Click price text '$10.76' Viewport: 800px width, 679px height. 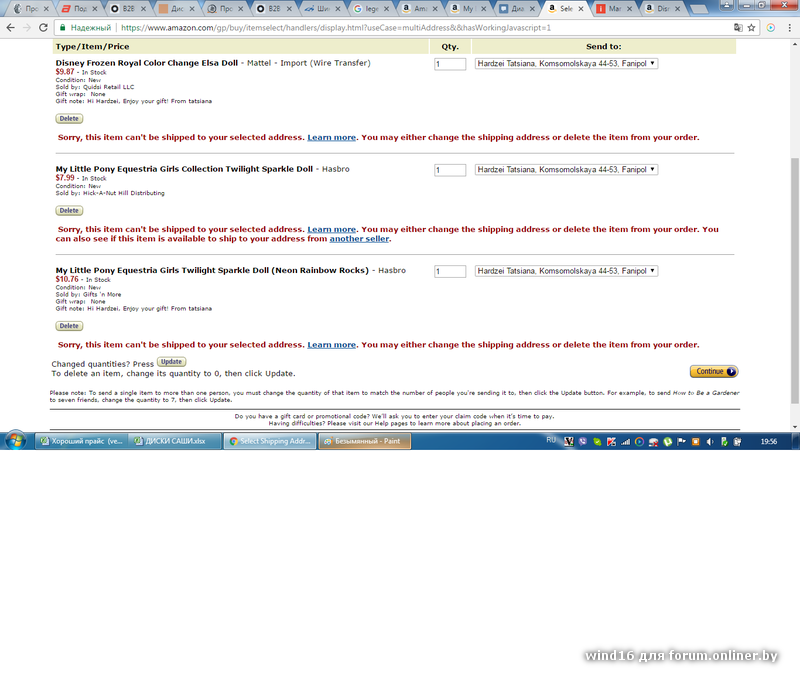[67, 279]
